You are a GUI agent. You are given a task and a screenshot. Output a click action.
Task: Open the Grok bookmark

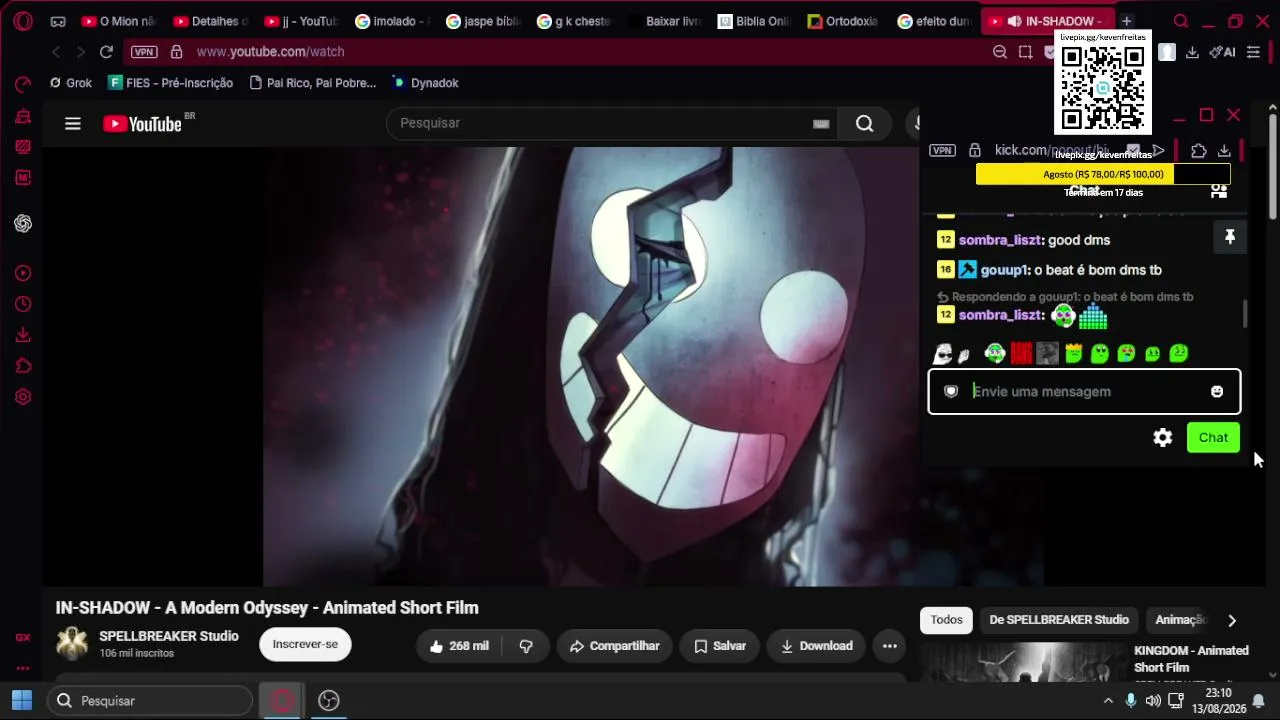pyautogui.click(x=71, y=83)
